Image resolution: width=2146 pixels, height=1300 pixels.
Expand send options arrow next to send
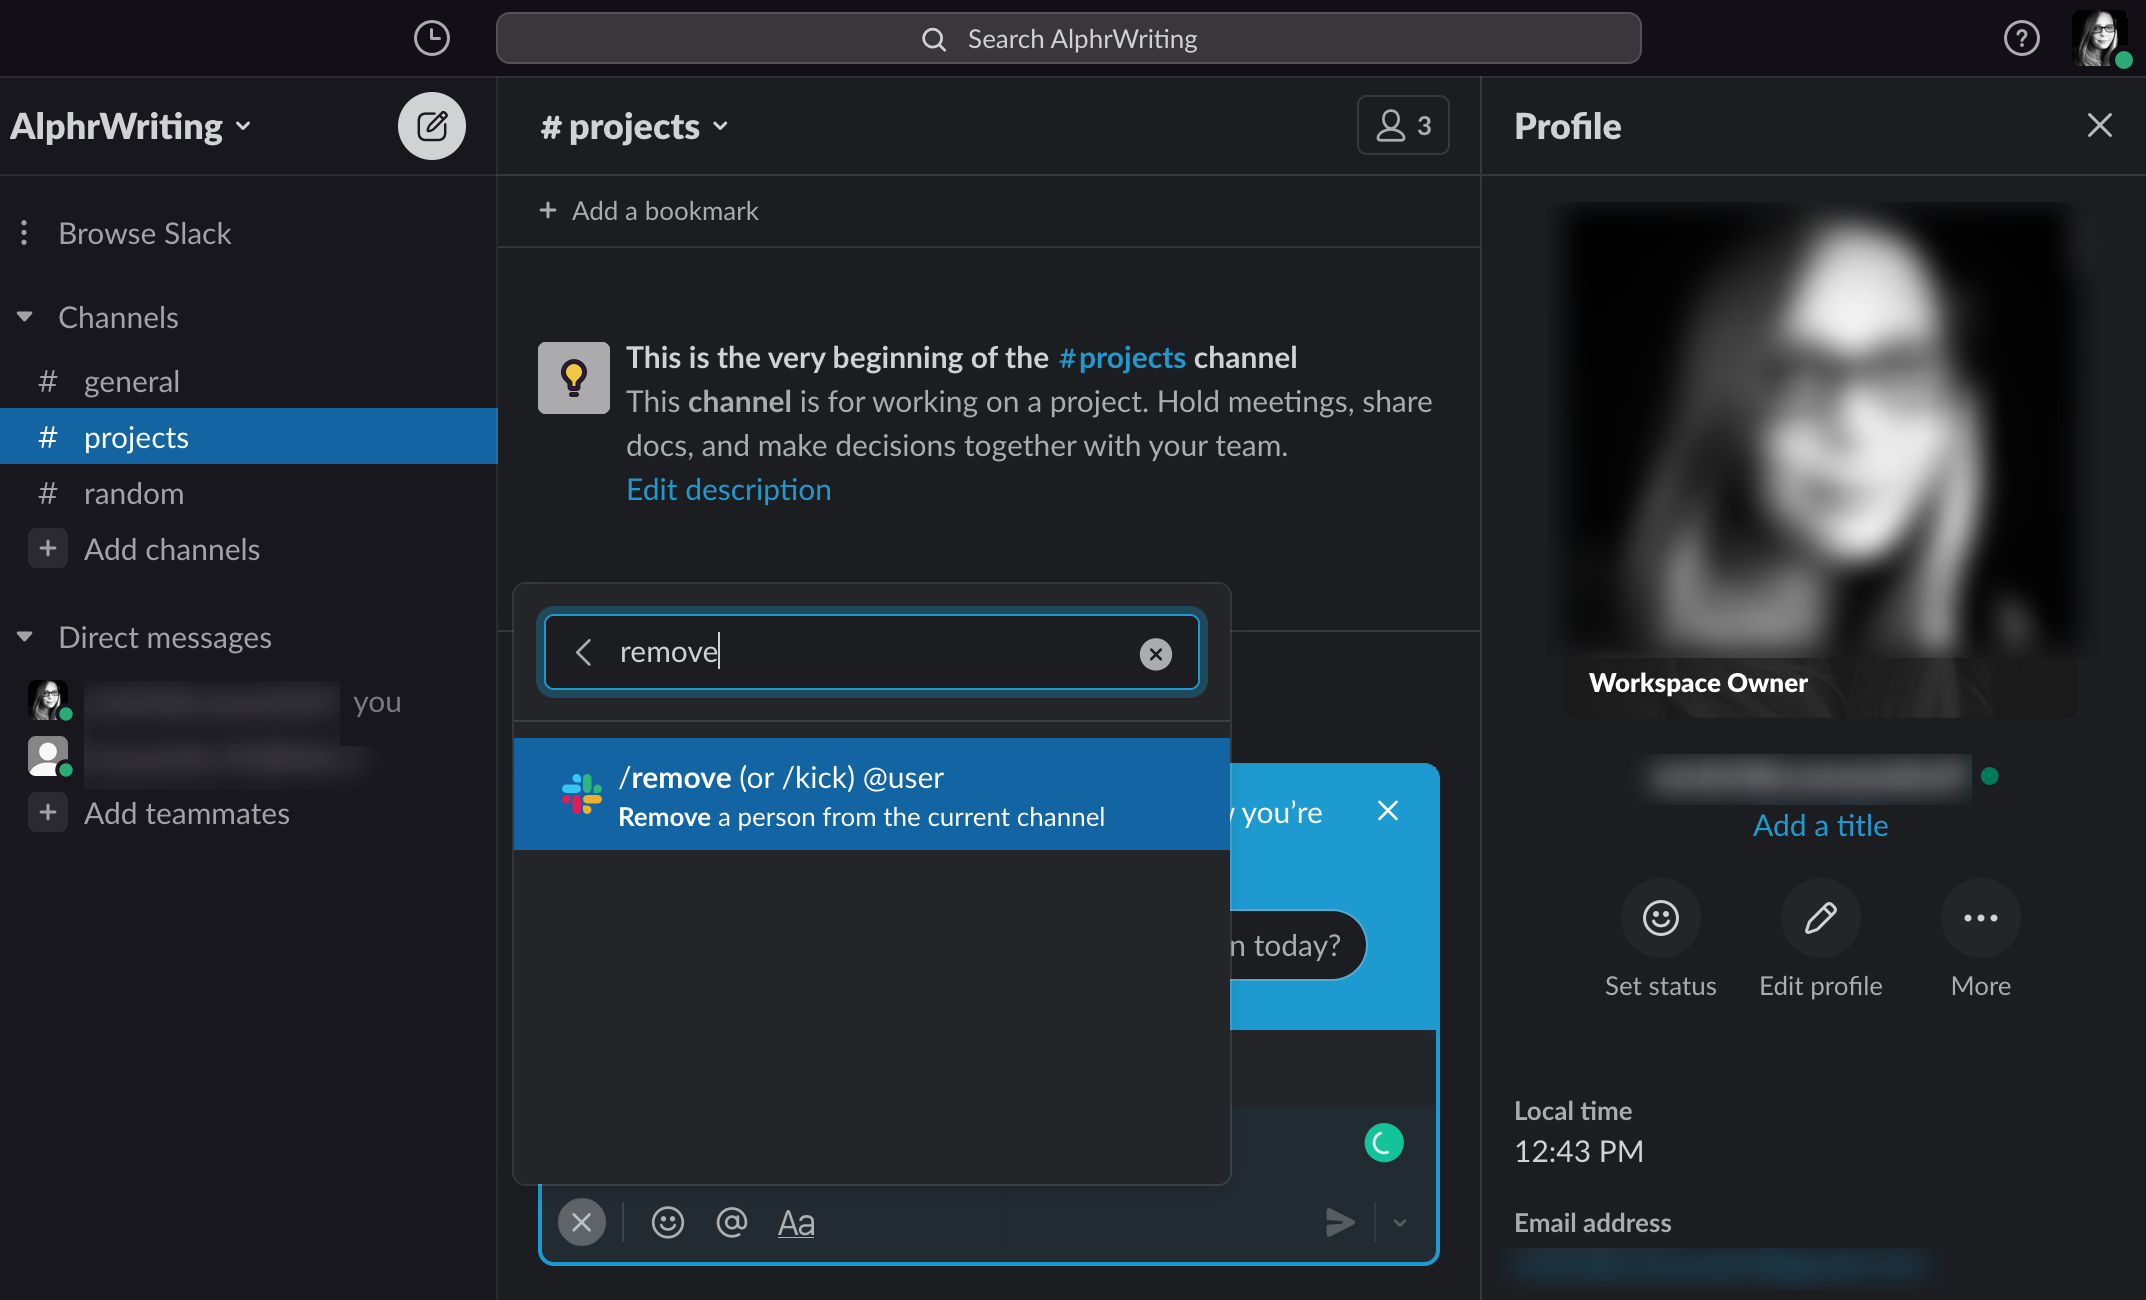tap(1400, 1222)
